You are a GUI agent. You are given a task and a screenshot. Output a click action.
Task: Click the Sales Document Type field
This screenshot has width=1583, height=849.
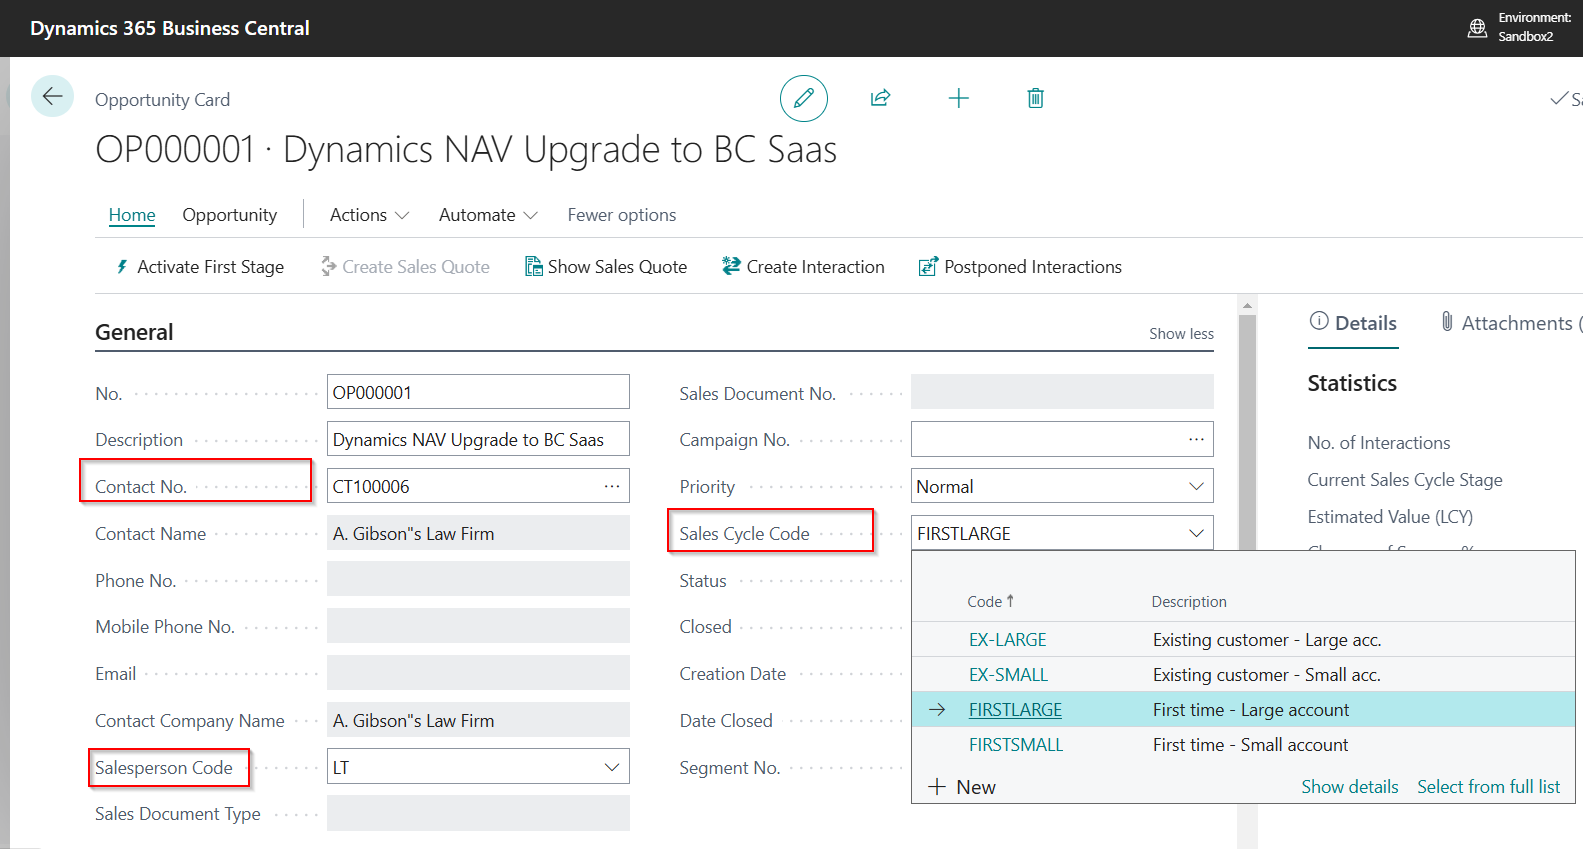point(478,813)
